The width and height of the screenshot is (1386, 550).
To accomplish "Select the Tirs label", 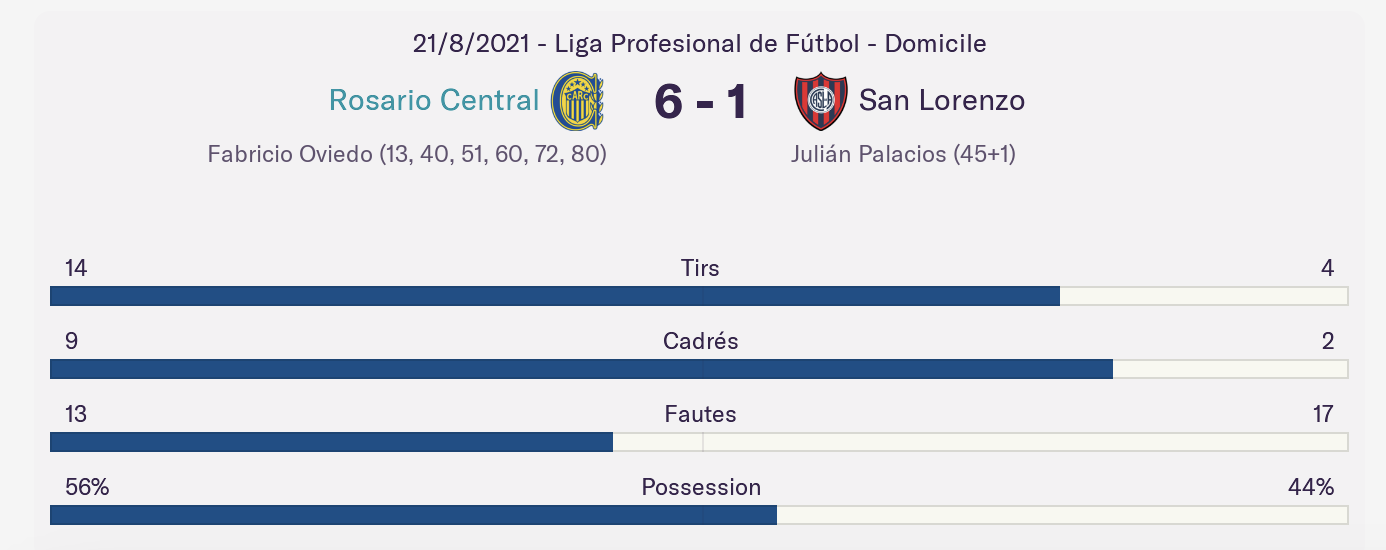I will pos(700,268).
